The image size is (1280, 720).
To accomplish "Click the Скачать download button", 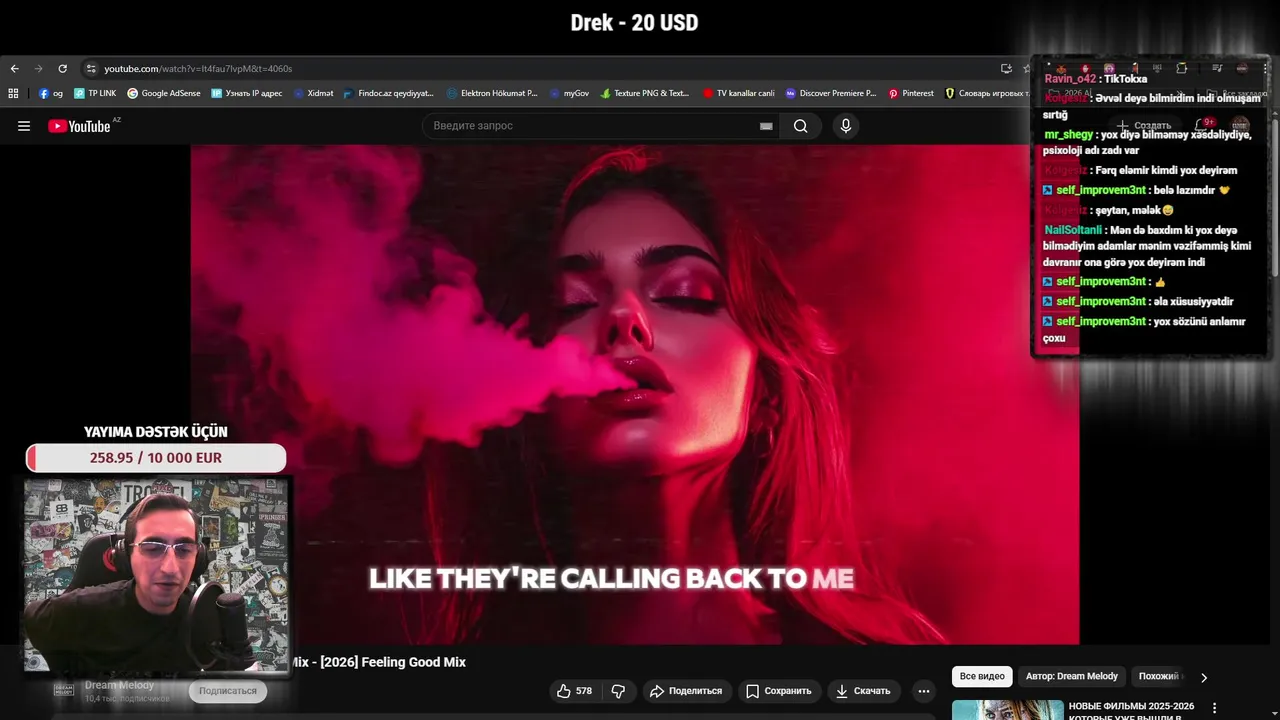I will 863,691.
